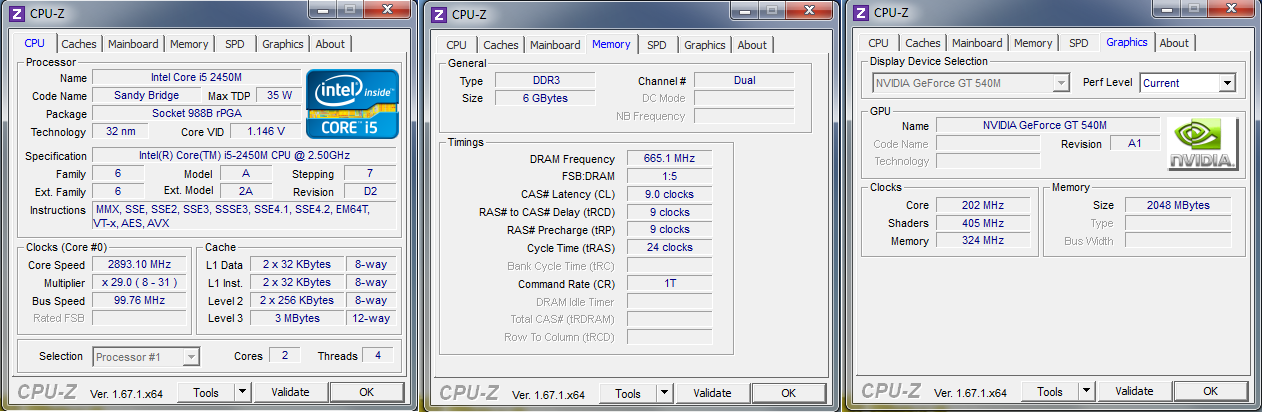Screen dimensions: 1262x413
Task: Click the Core VID value 1.146 V
Action: pos(265,131)
